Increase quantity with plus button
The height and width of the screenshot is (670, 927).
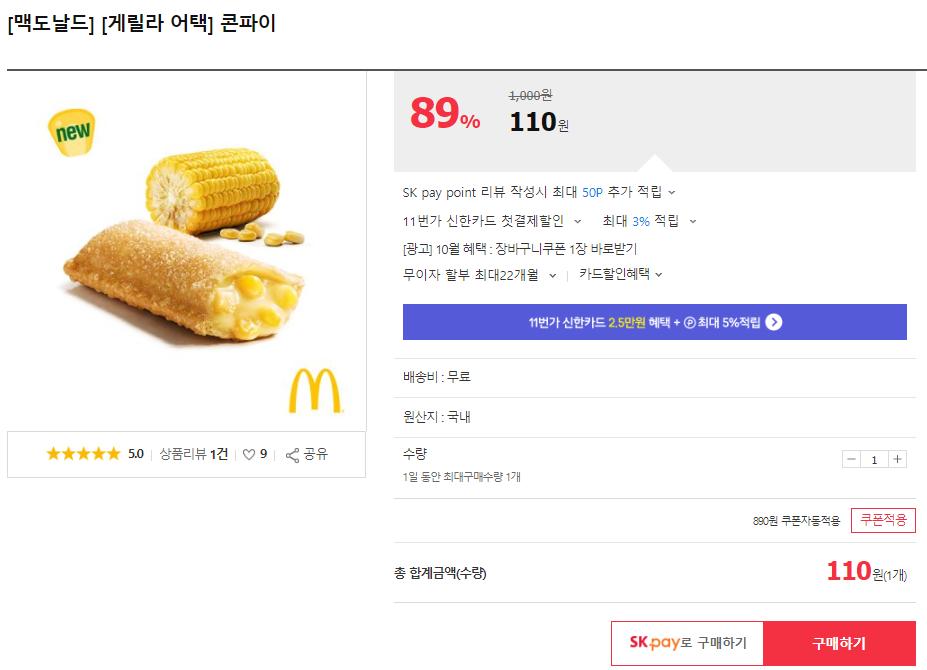897,459
